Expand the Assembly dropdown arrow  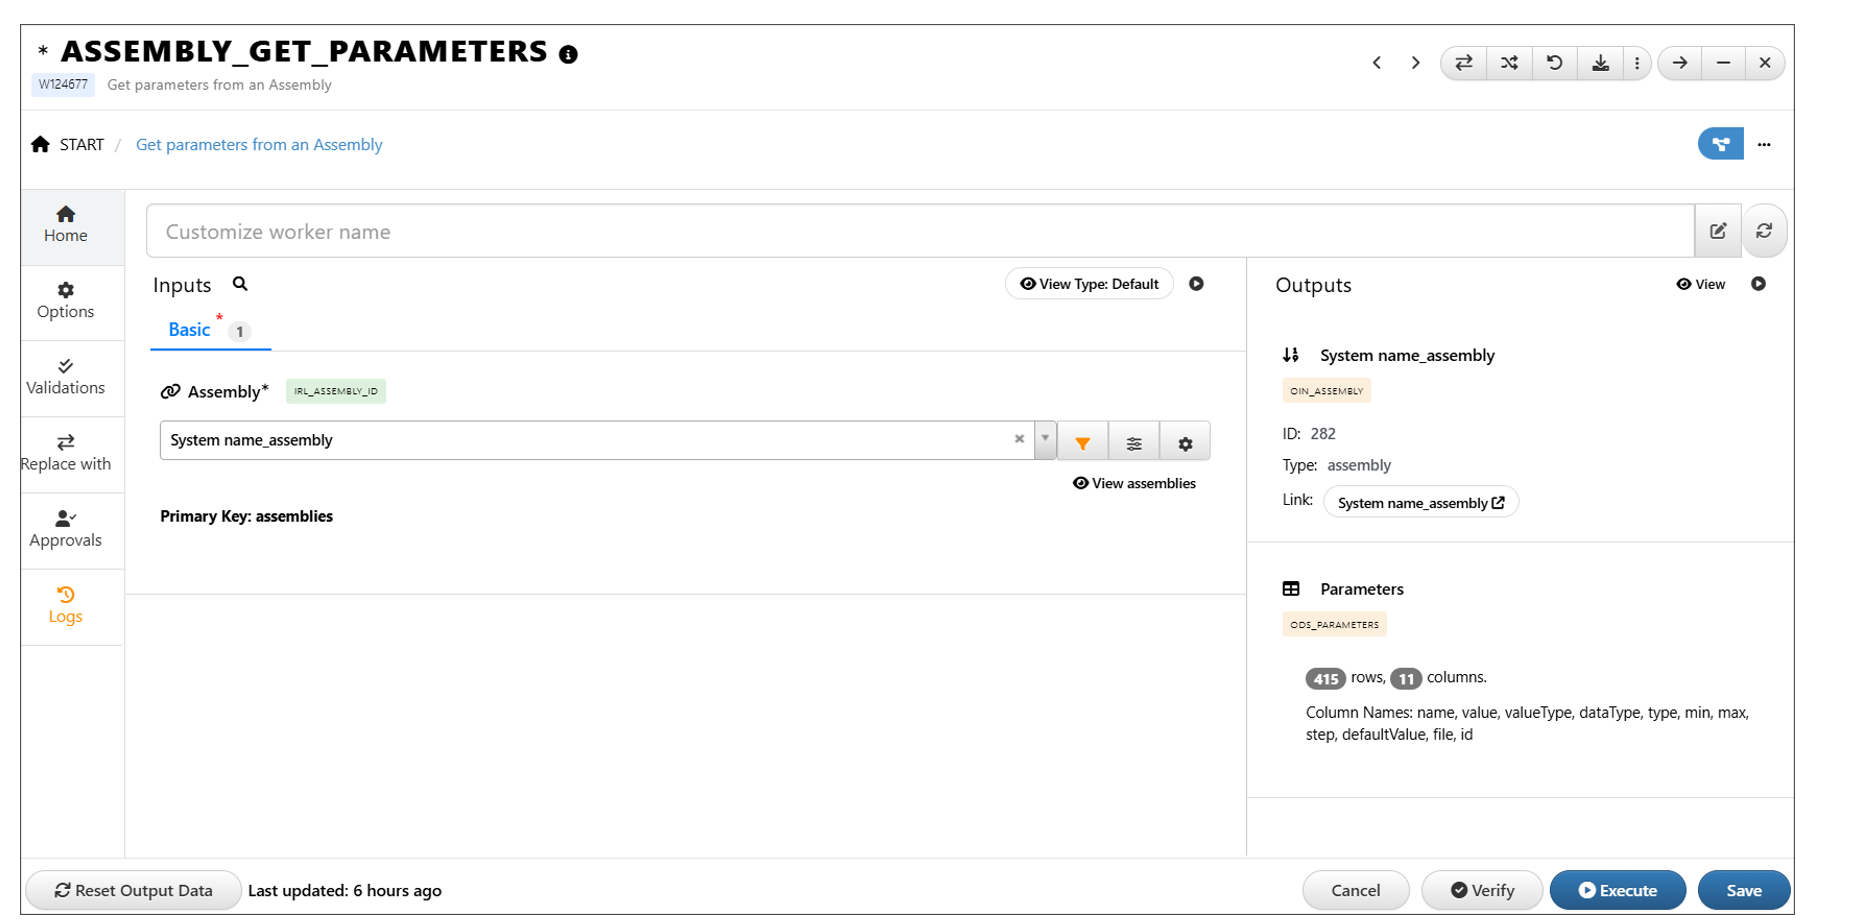tap(1045, 439)
